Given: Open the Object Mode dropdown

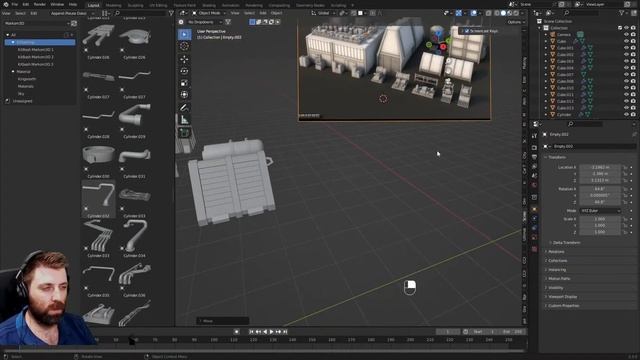Looking at the screenshot, I should tap(209, 13).
